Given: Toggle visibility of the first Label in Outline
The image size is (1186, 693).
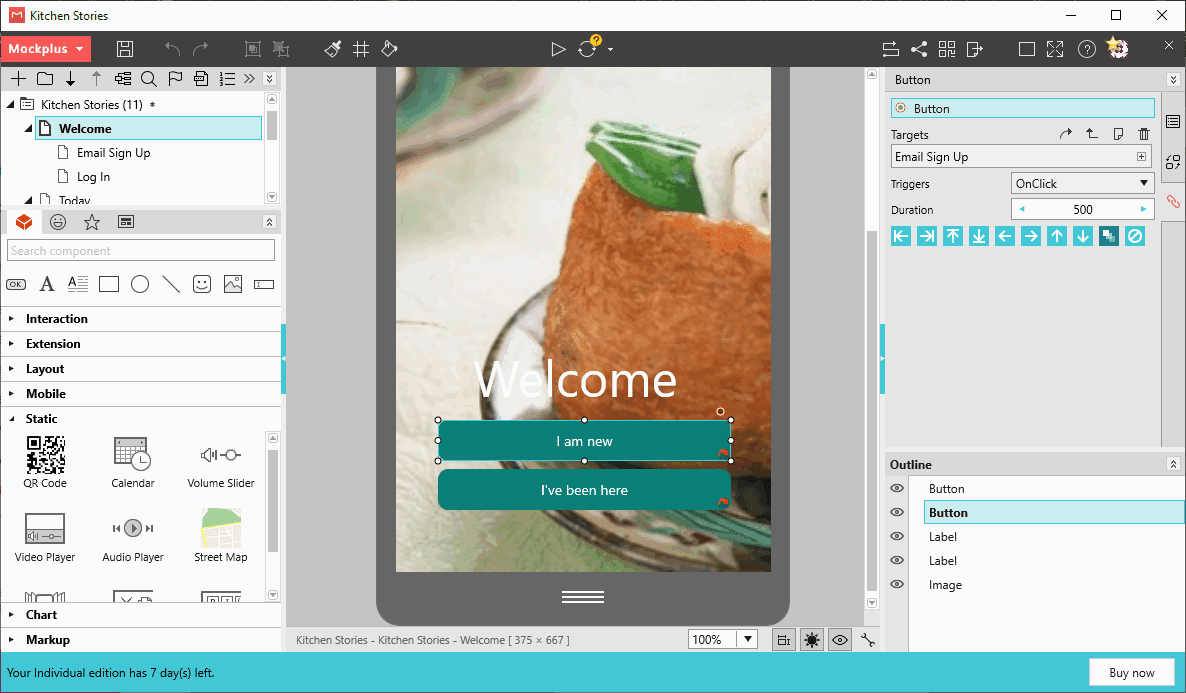Looking at the screenshot, I should coord(896,536).
